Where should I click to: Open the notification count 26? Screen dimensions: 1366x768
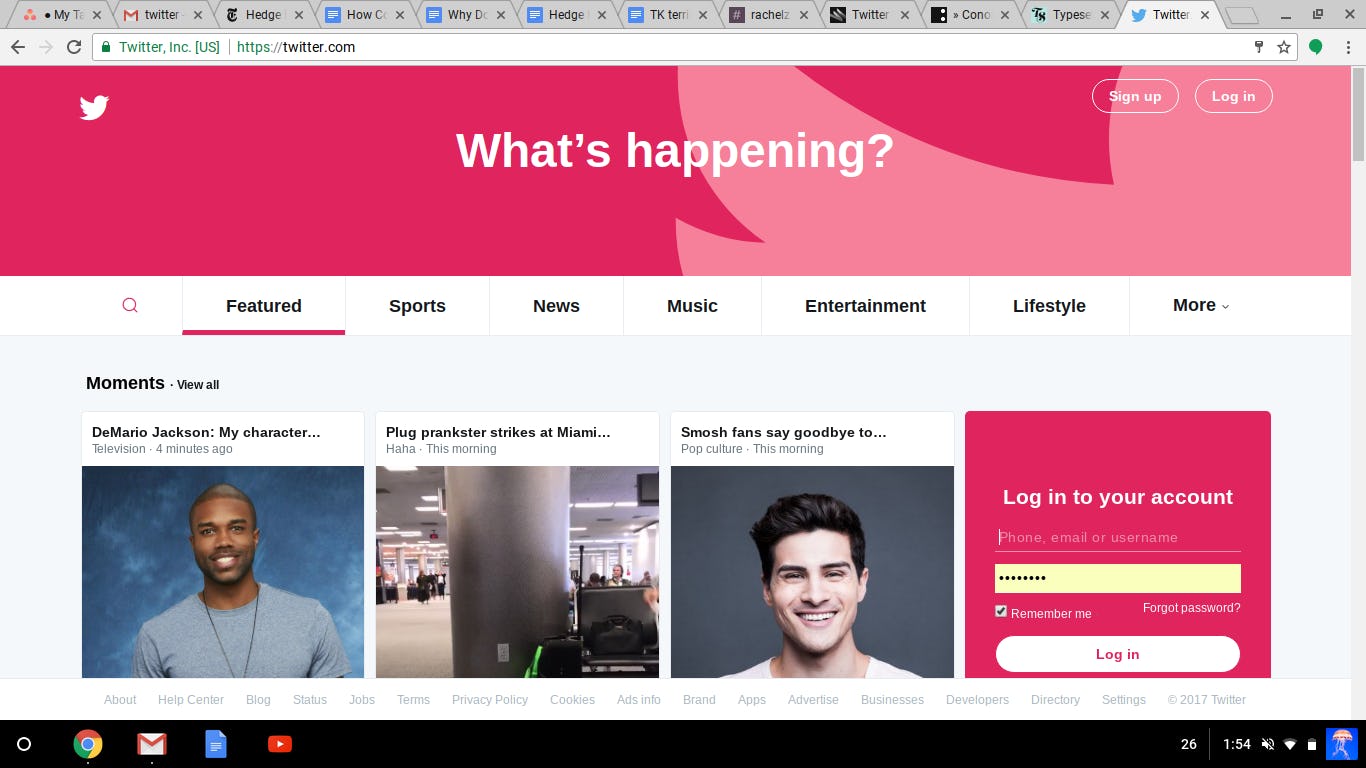pyautogui.click(x=1189, y=744)
